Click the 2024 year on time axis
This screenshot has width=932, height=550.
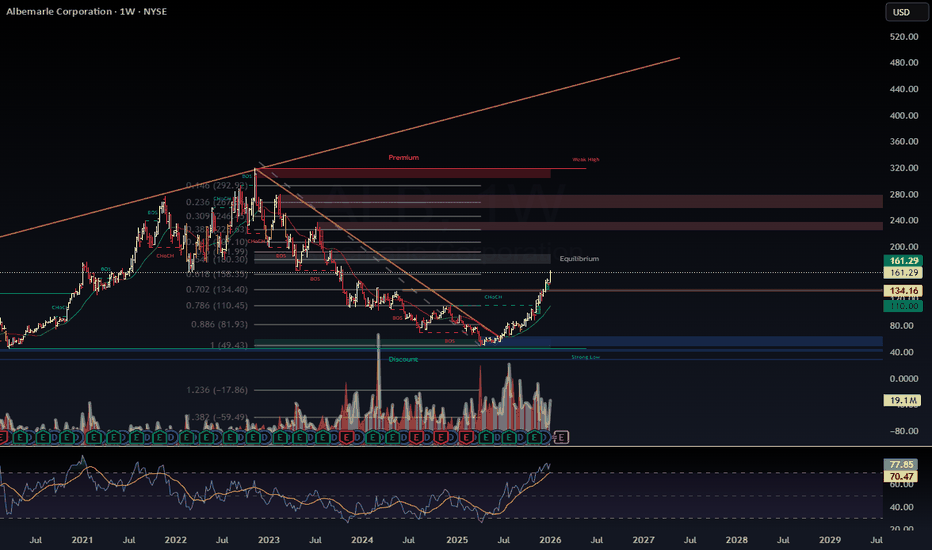(362, 540)
